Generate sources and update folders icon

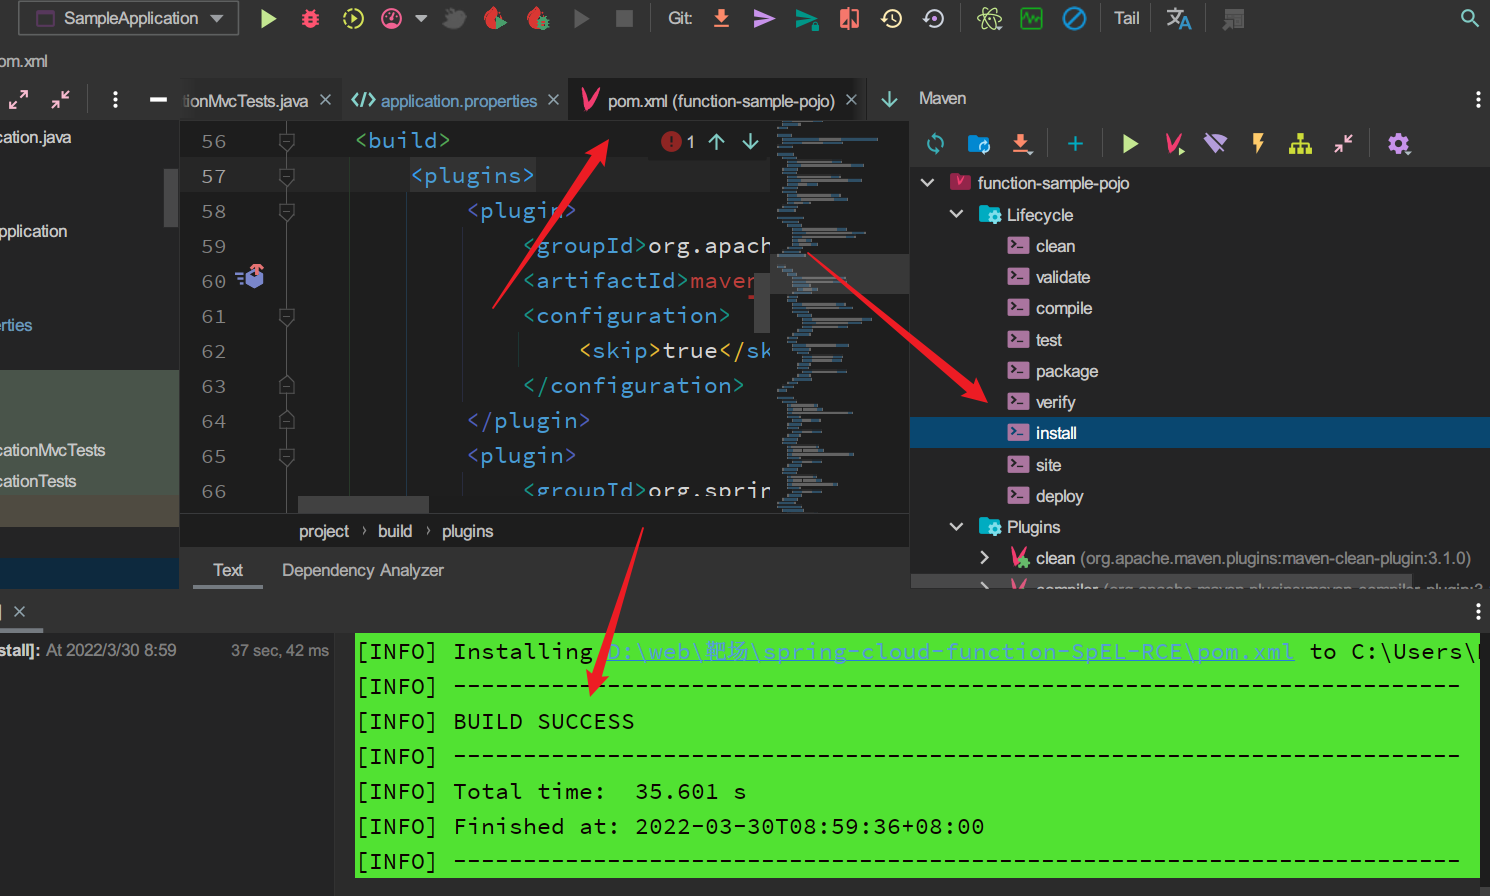(x=979, y=144)
